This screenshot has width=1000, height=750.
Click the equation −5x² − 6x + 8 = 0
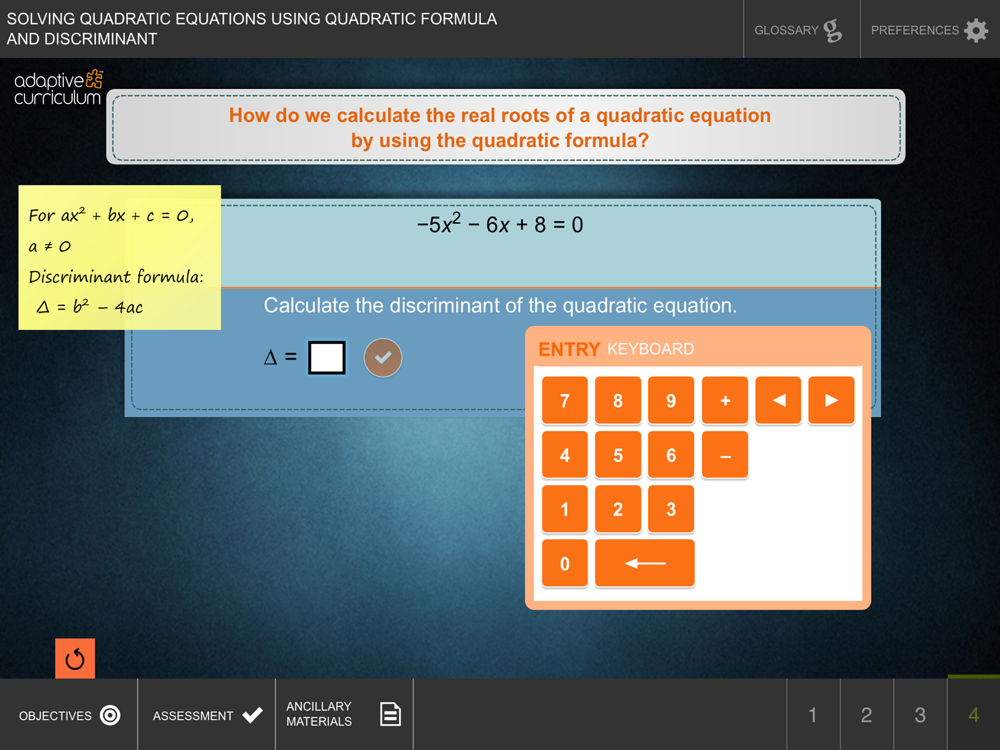click(500, 224)
